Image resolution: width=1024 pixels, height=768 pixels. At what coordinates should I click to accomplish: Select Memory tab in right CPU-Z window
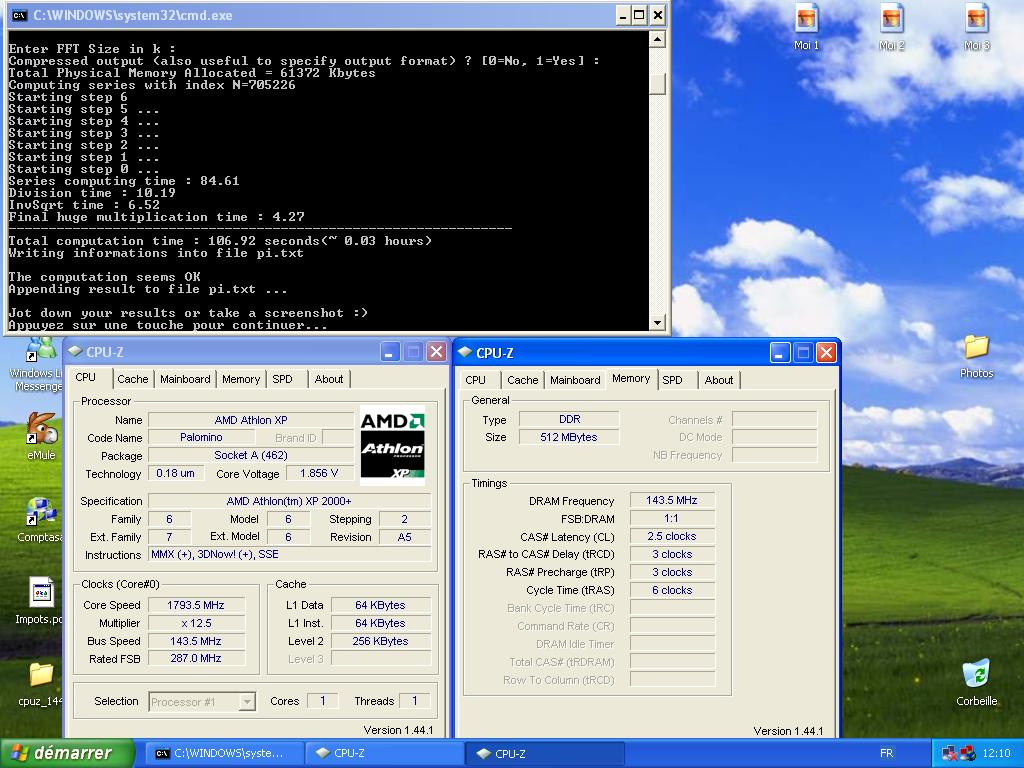[x=631, y=379]
